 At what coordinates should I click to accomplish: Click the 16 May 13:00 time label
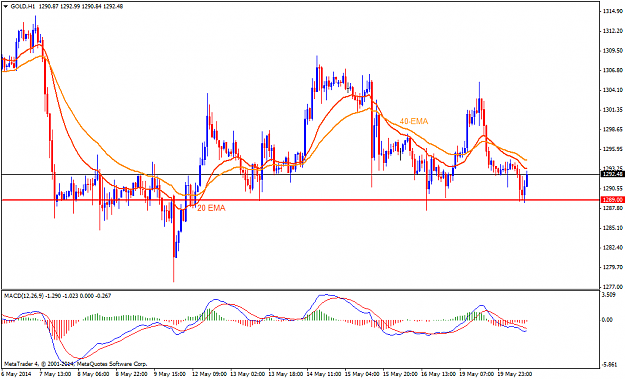pyautogui.click(x=438, y=375)
